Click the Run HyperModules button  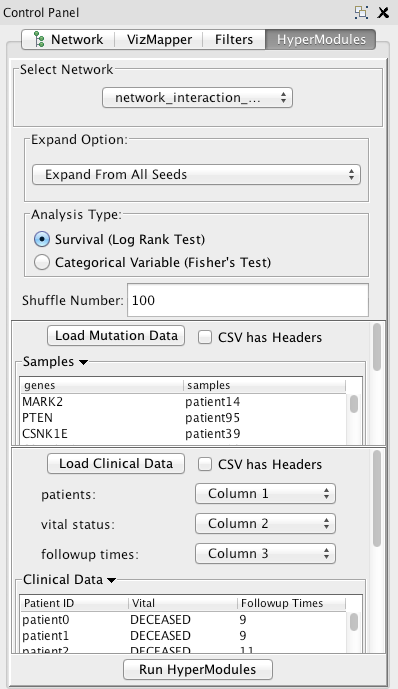click(198, 669)
